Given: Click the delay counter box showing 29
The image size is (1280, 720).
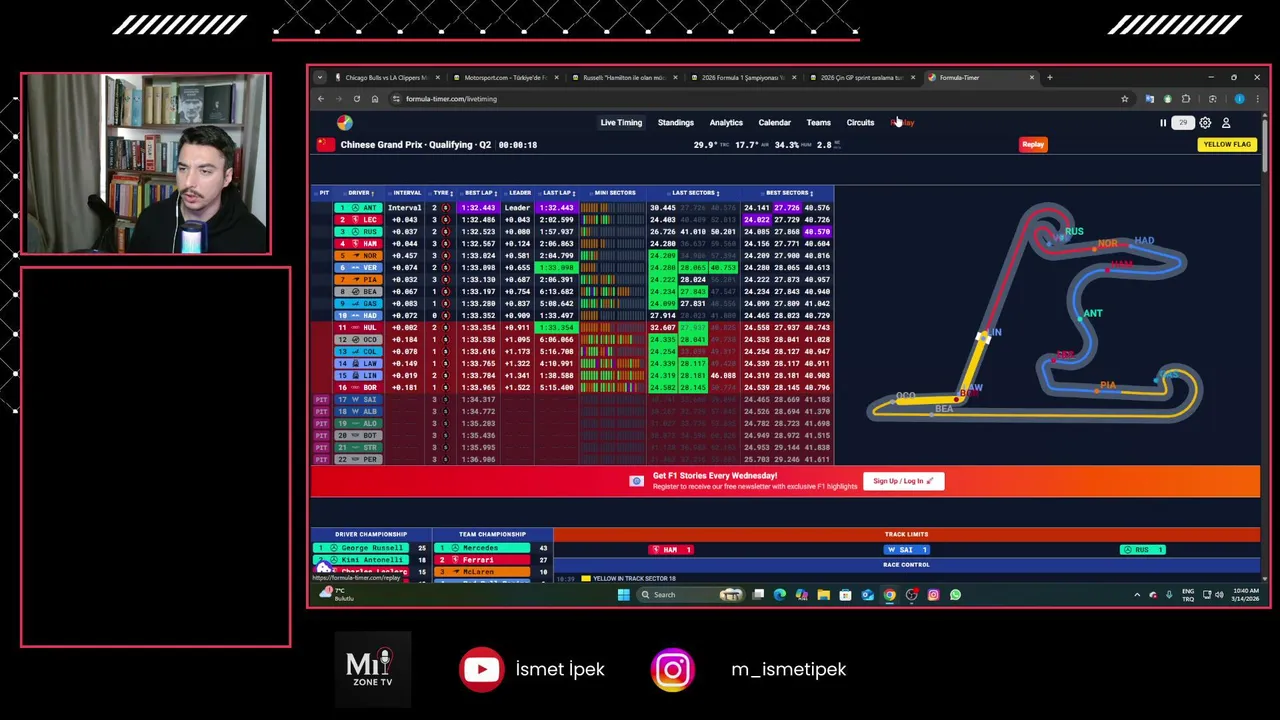Looking at the screenshot, I should tap(1183, 123).
